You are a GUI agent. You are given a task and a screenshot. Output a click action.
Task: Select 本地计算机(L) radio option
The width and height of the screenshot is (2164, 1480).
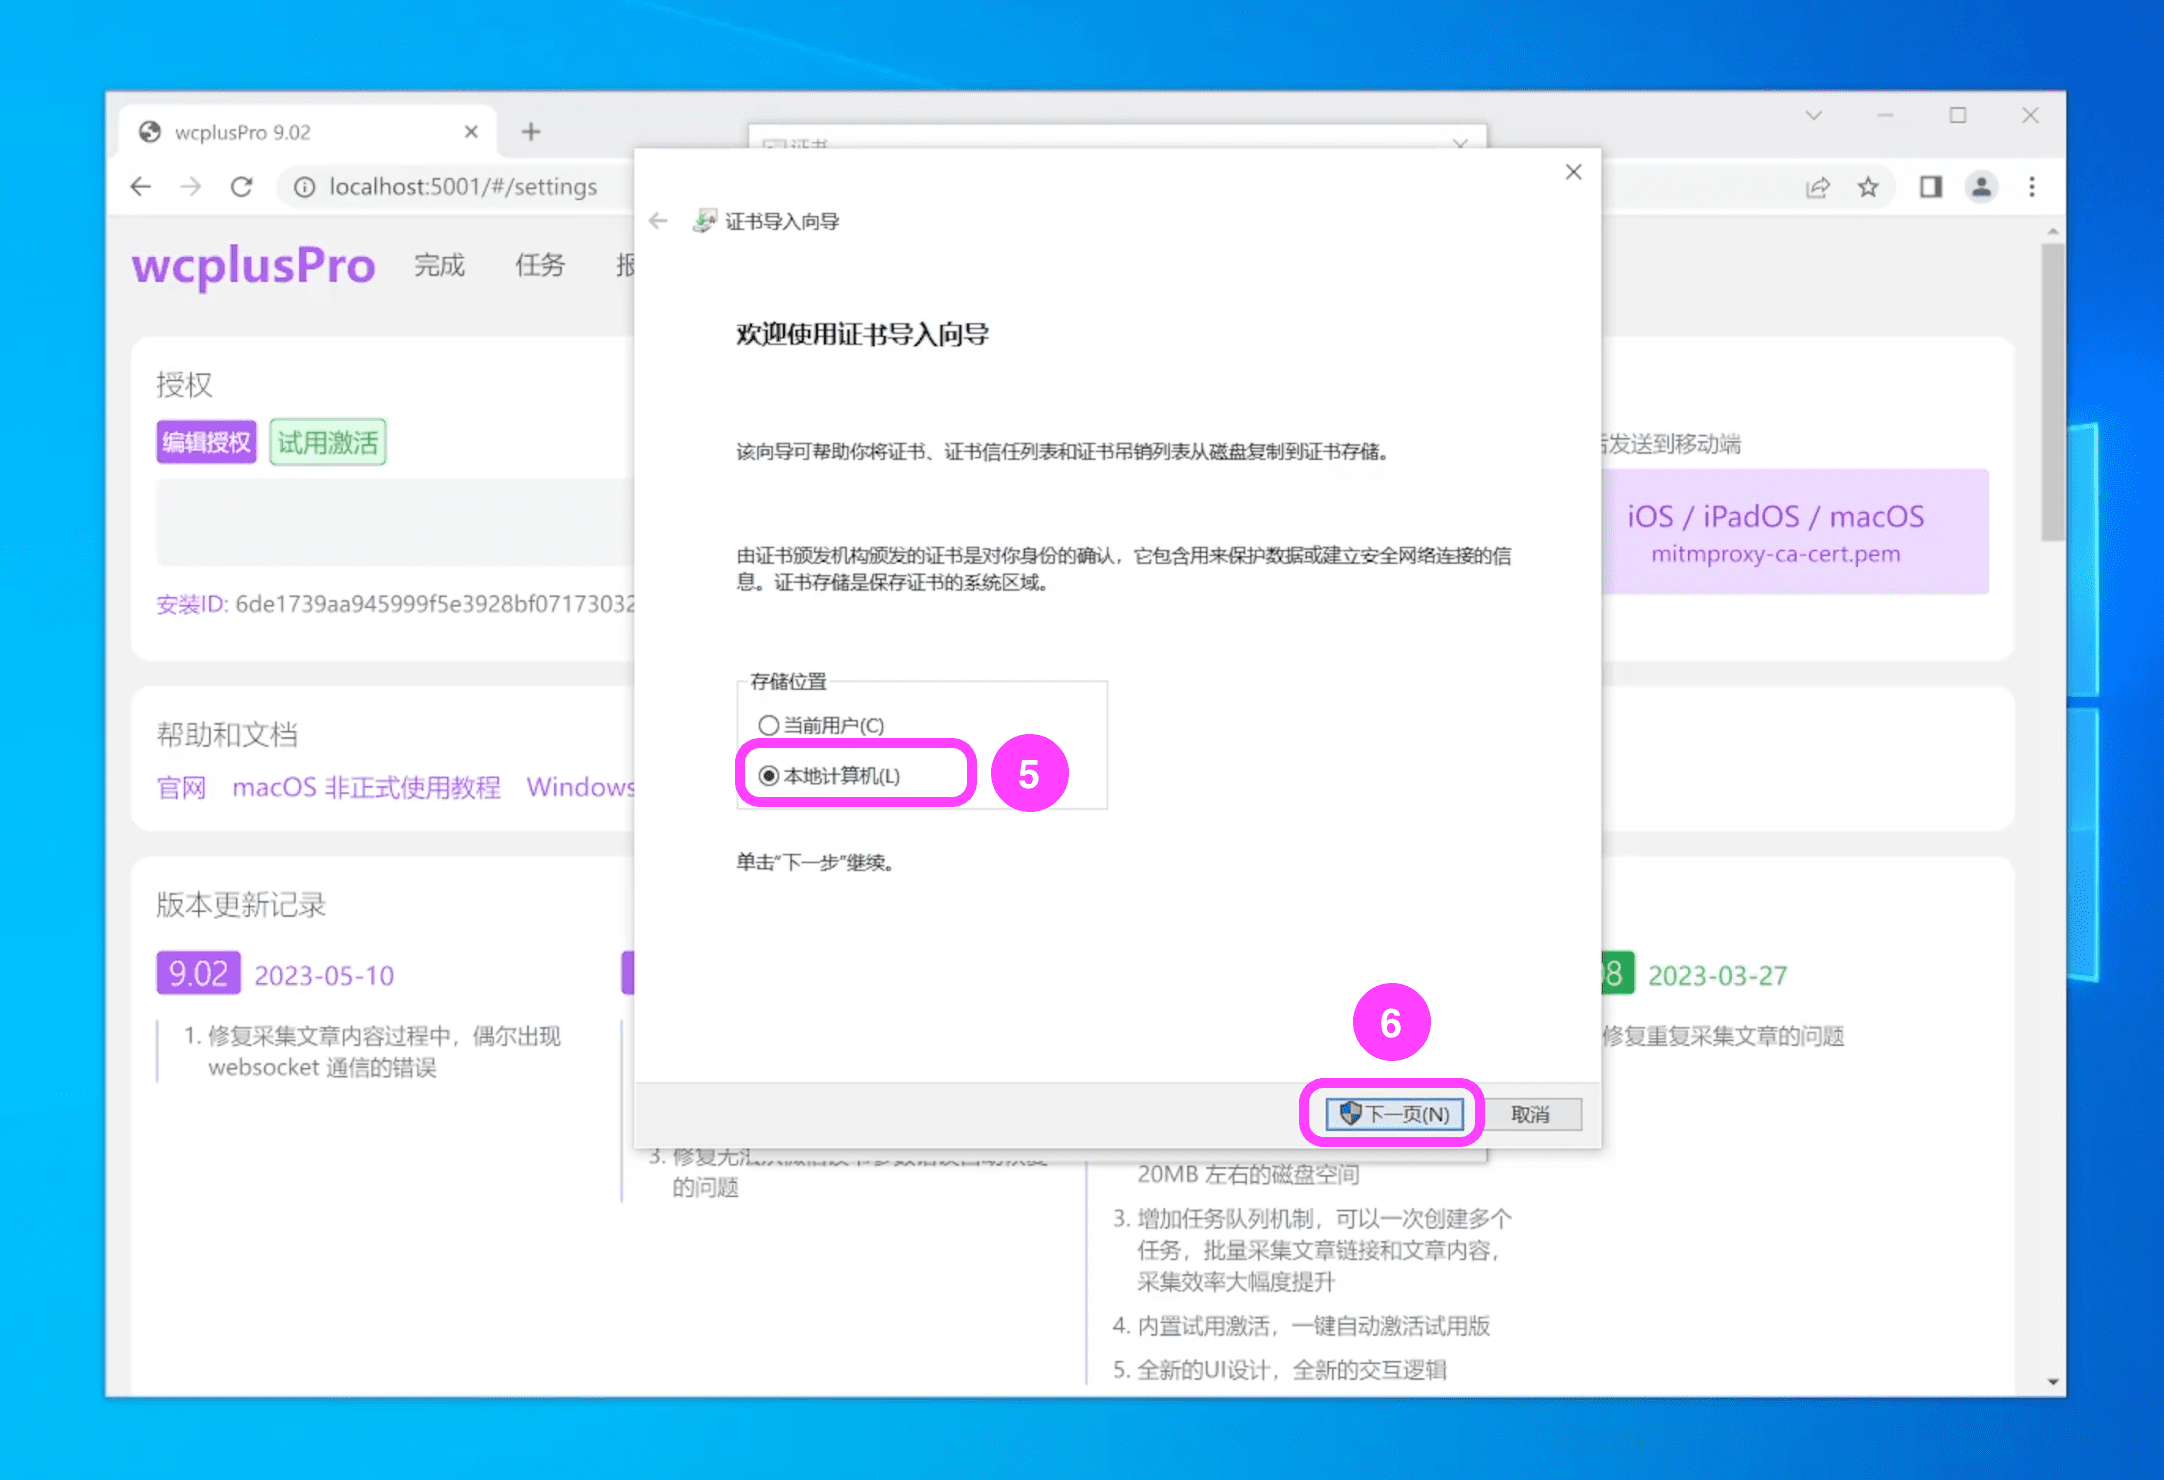[x=769, y=775]
